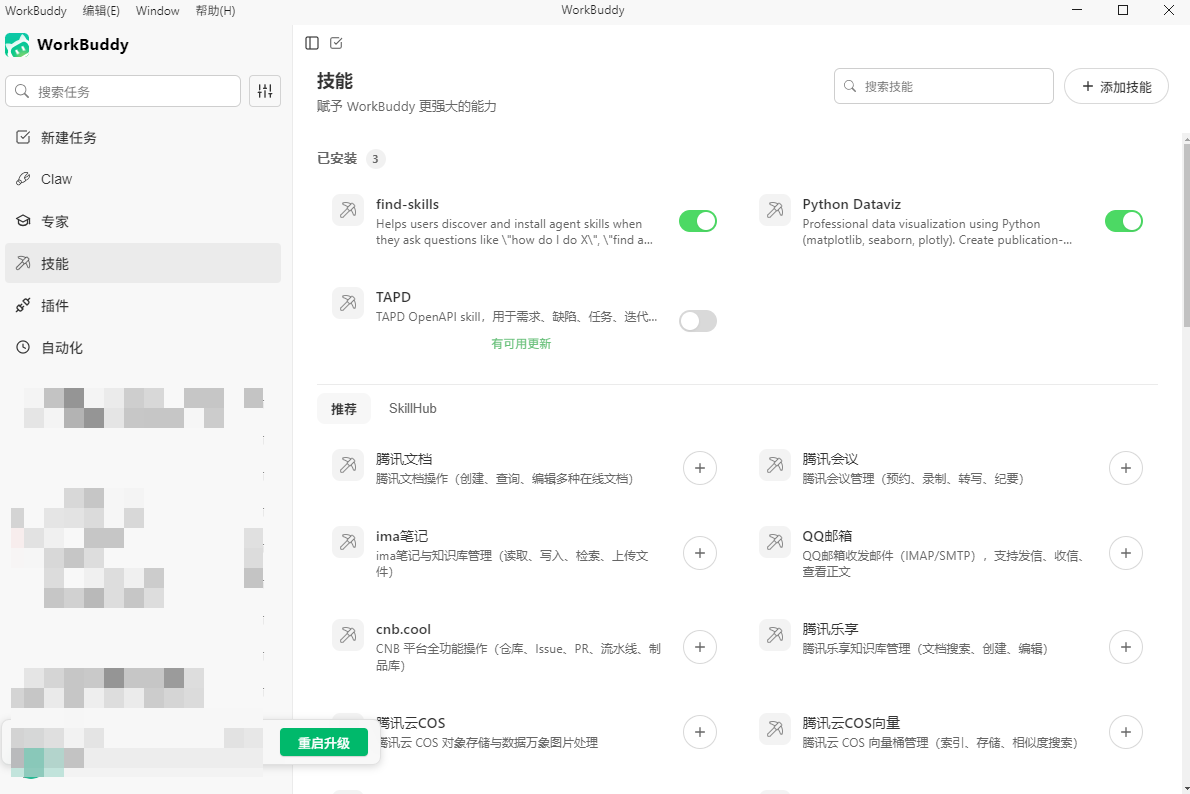Open the task filter settings icon
The width and height of the screenshot is (1190, 794).
(x=265, y=91)
